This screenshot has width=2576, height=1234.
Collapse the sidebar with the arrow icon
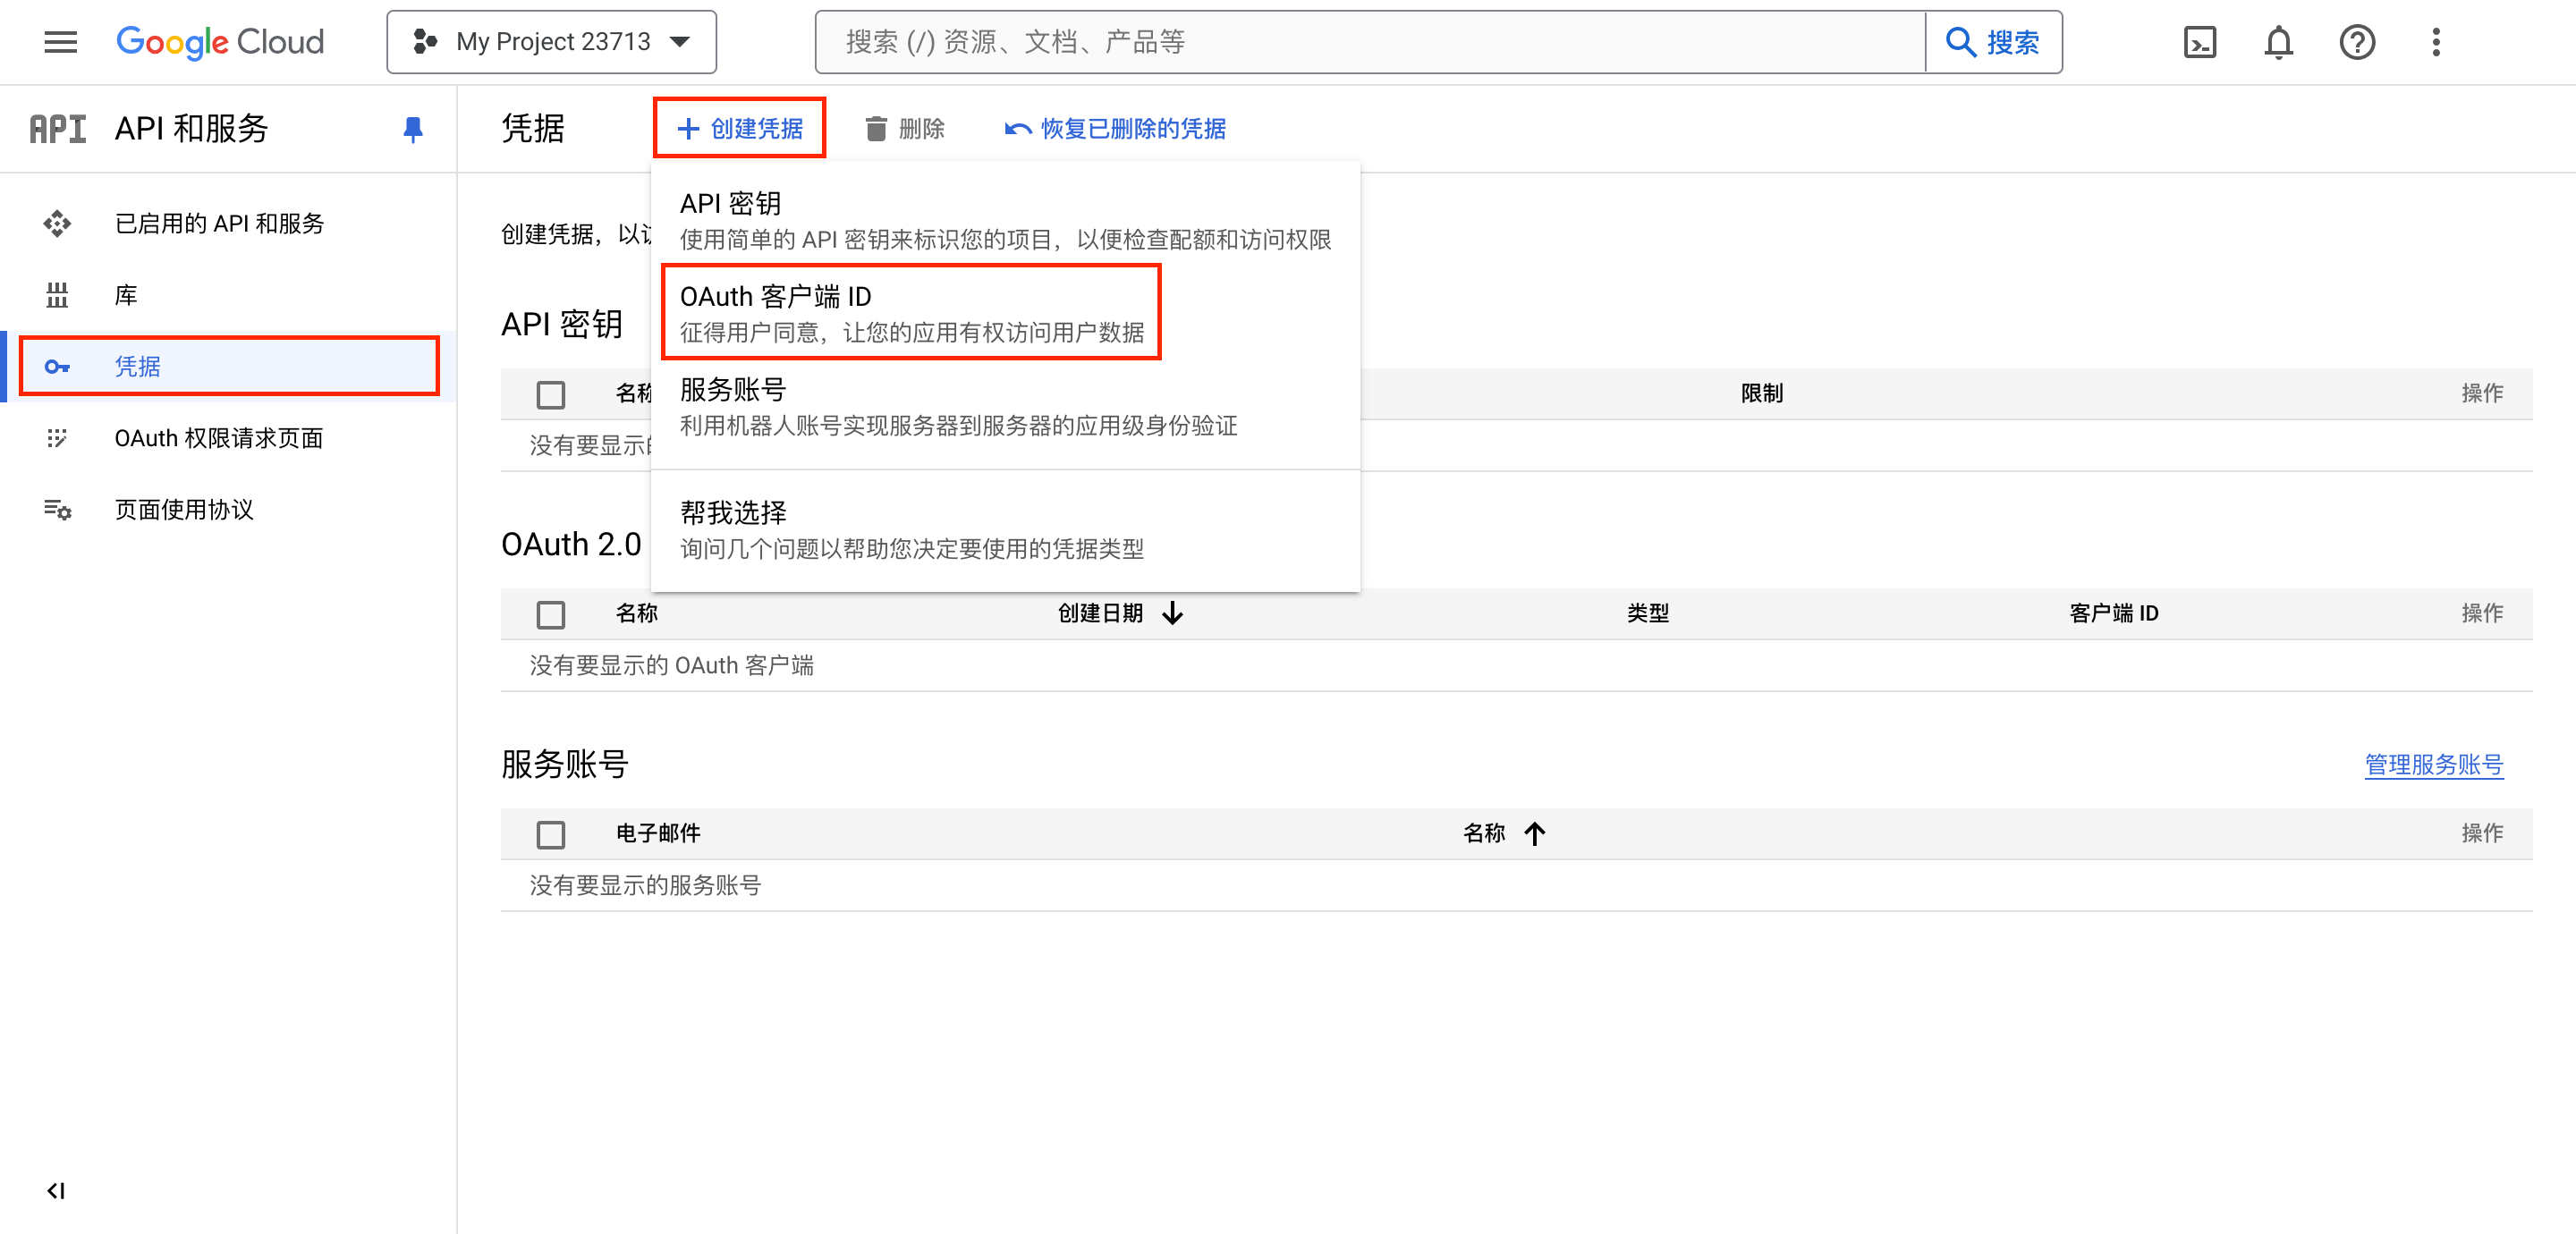pyautogui.click(x=56, y=1190)
